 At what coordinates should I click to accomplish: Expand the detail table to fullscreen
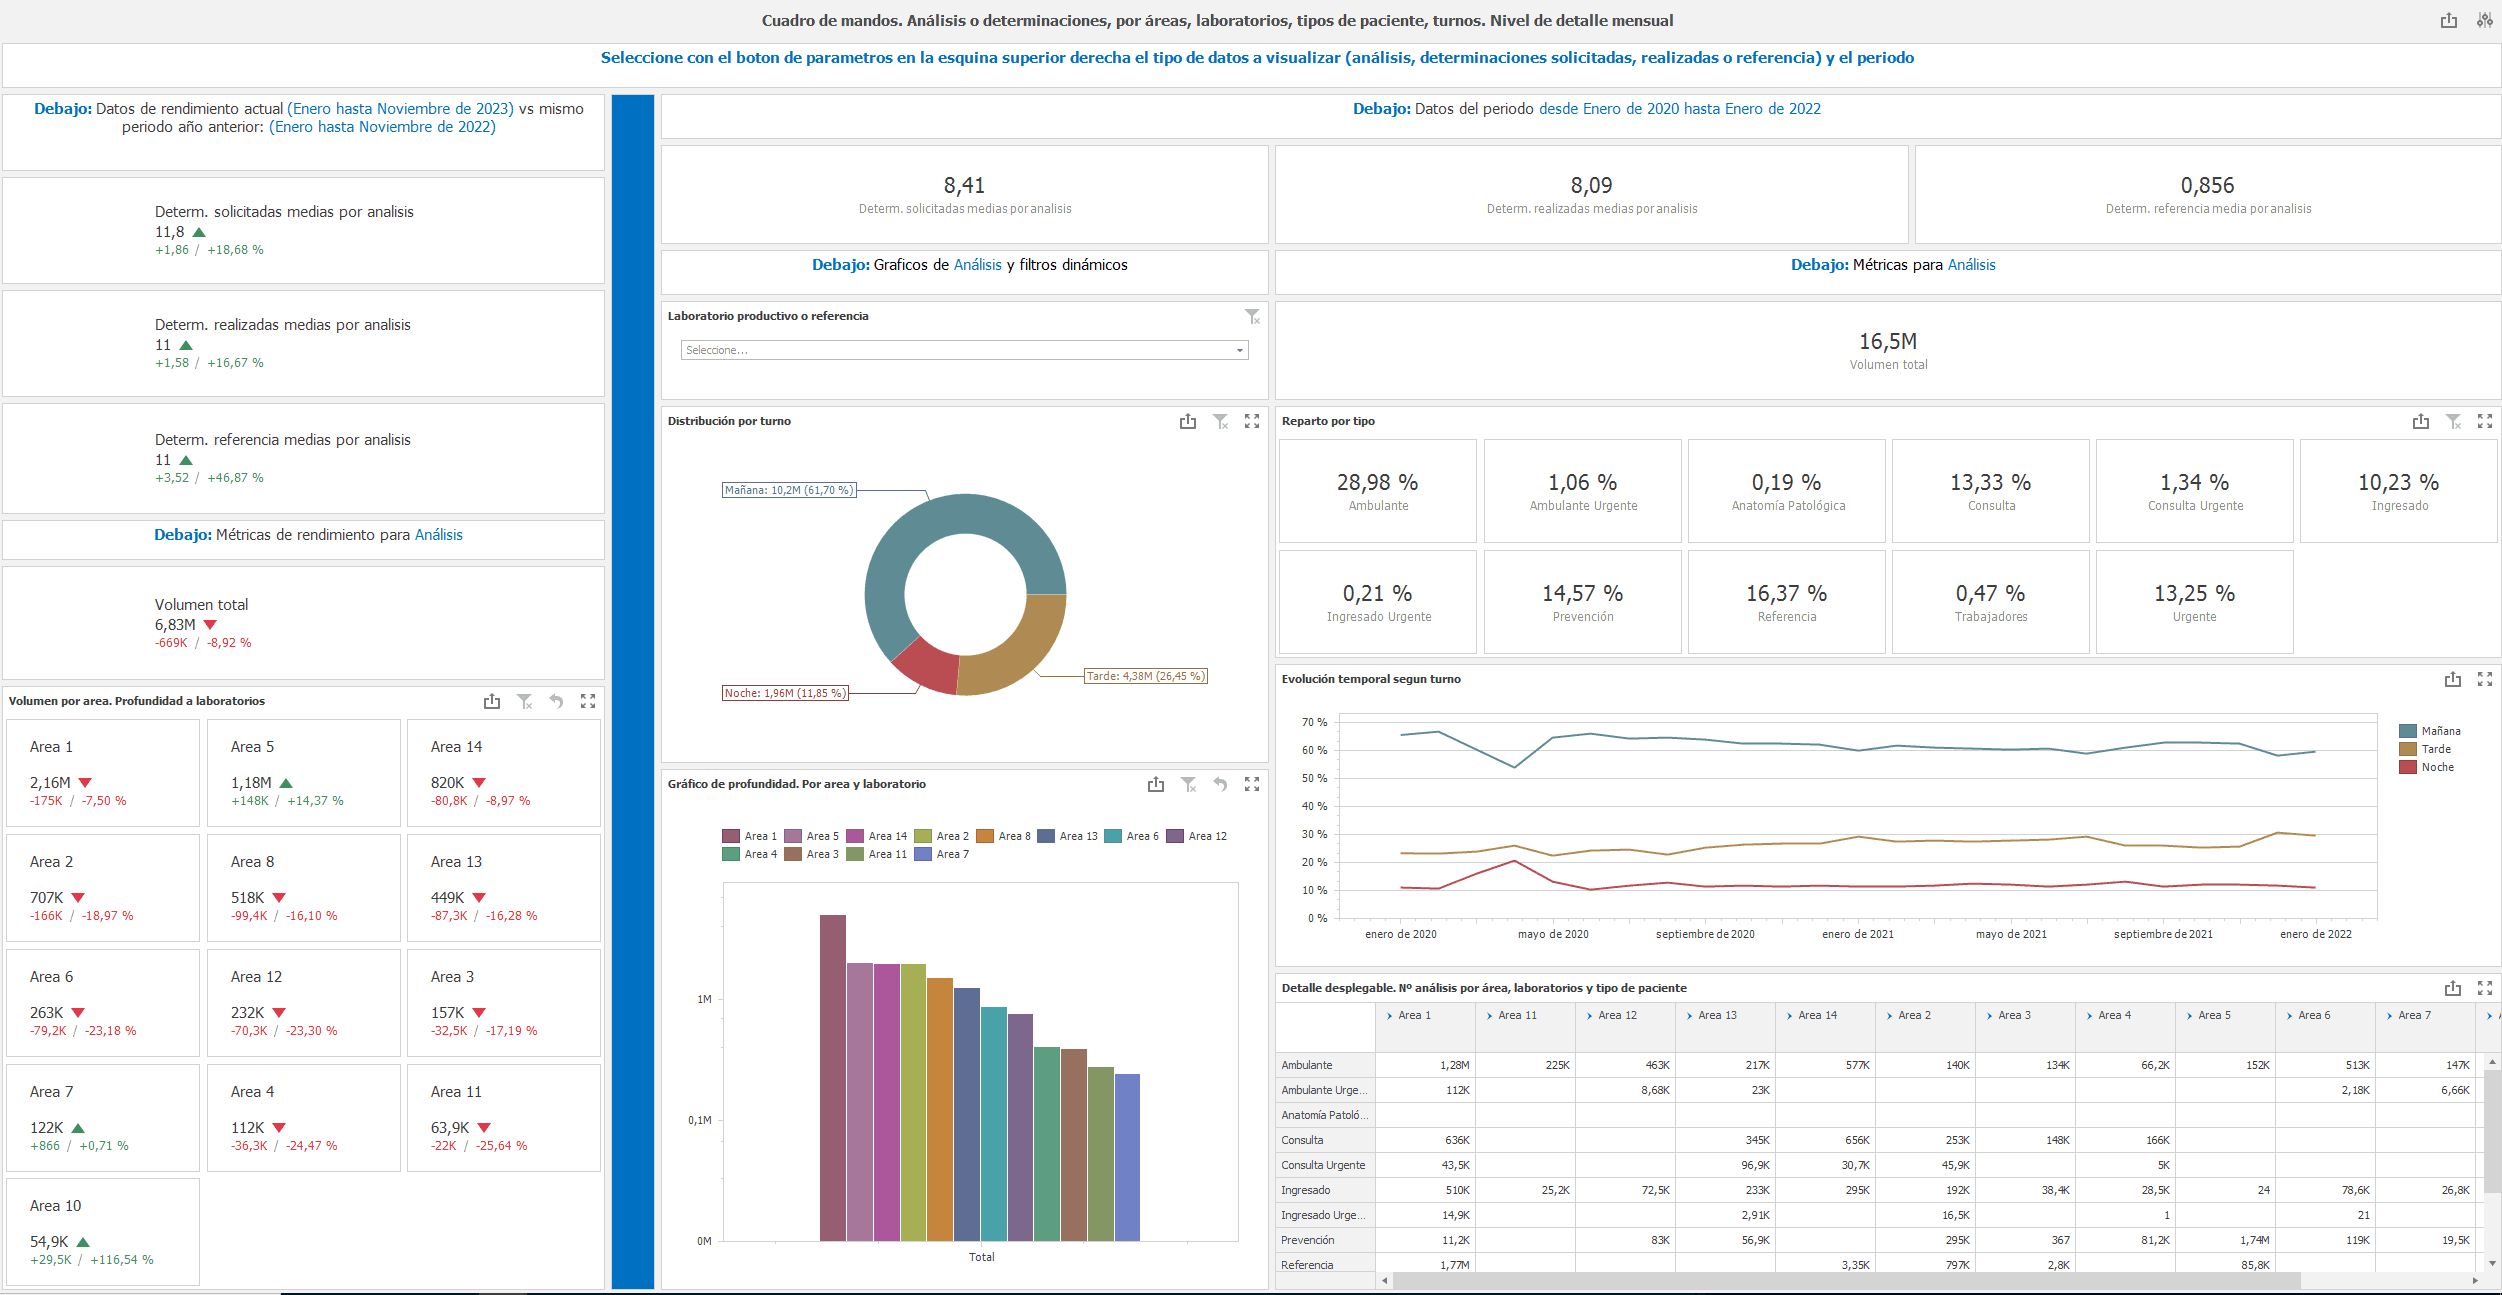2486,988
